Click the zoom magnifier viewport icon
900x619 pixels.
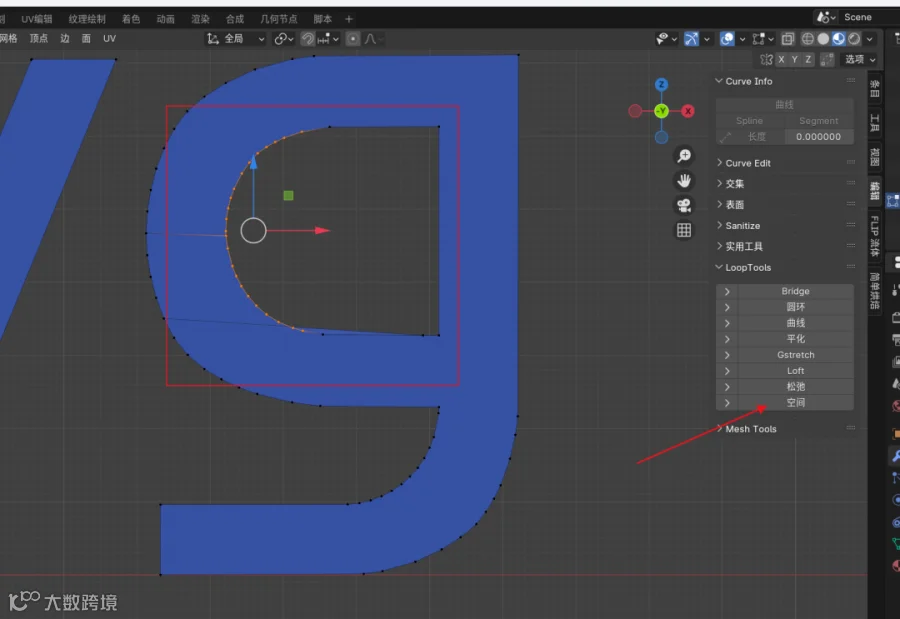[x=684, y=156]
